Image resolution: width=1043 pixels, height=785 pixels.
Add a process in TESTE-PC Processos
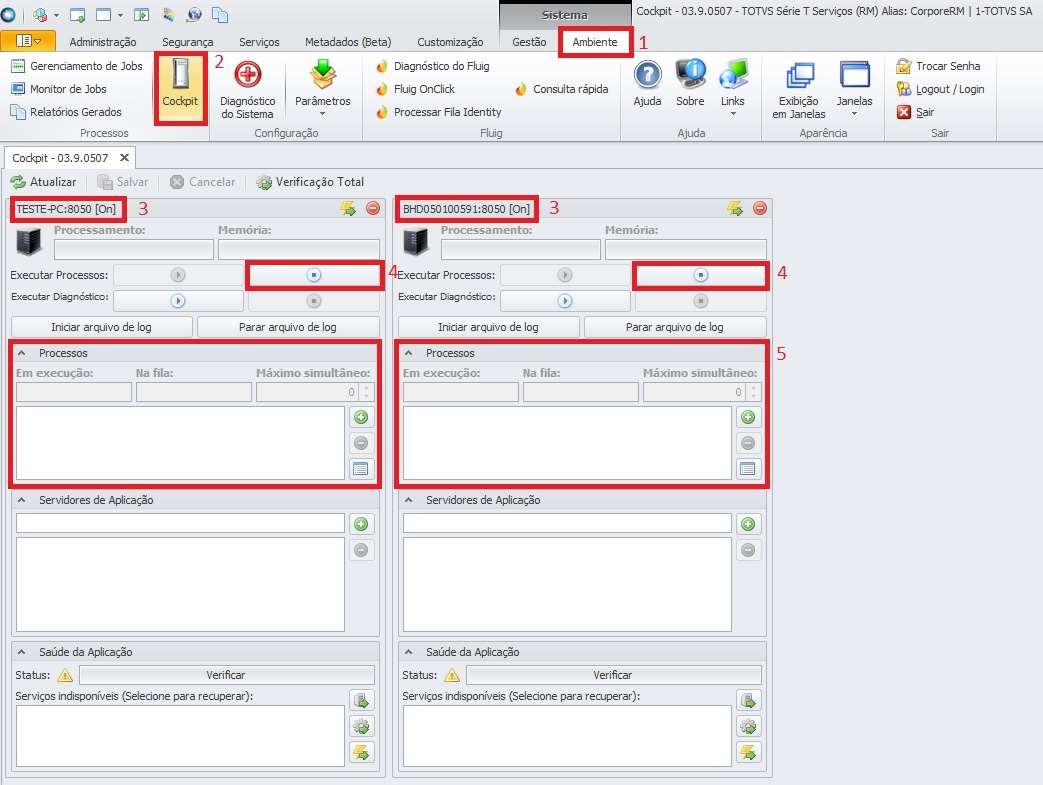[x=361, y=417]
